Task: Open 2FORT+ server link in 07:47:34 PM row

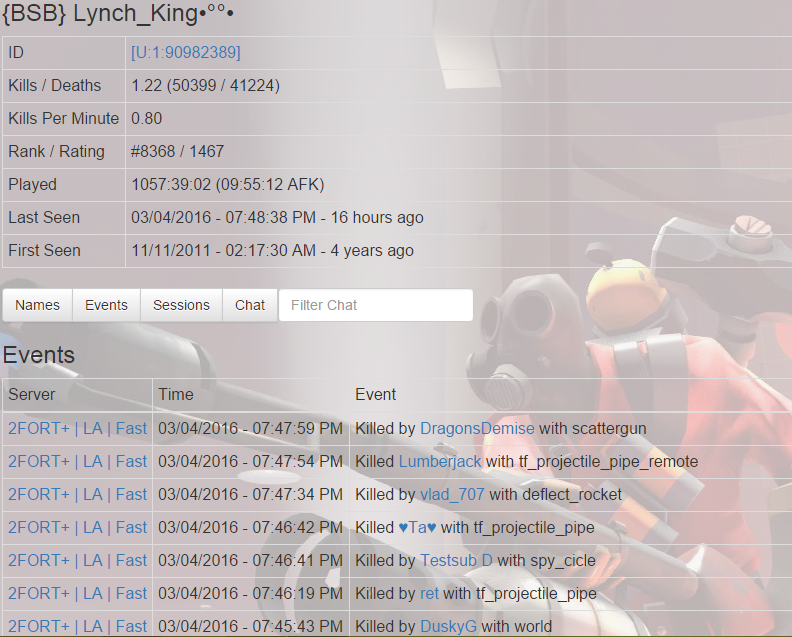Action: pyautogui.click(x=77, y=494)
